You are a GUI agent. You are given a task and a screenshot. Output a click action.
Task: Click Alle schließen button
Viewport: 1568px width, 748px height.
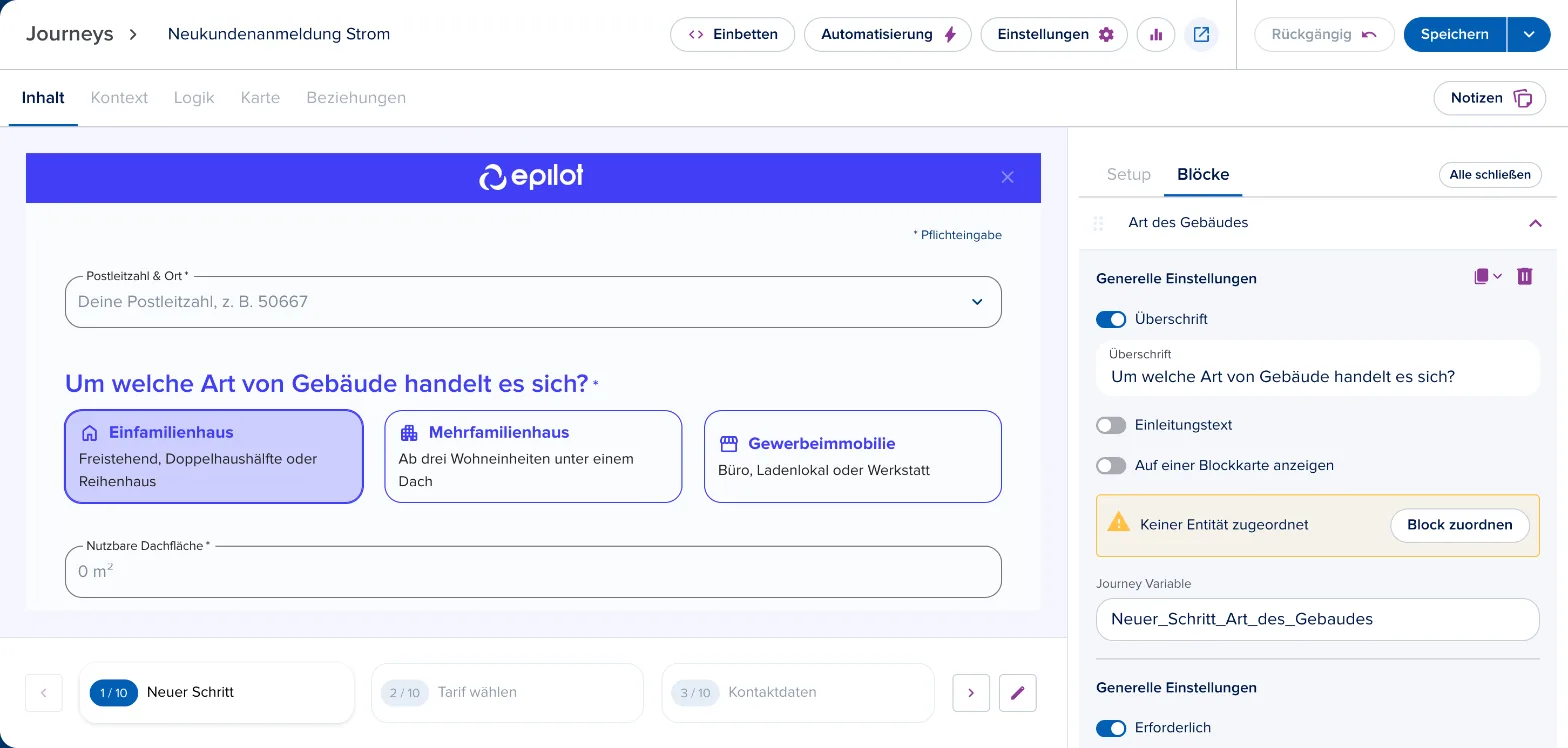[x=1490, y=175]
